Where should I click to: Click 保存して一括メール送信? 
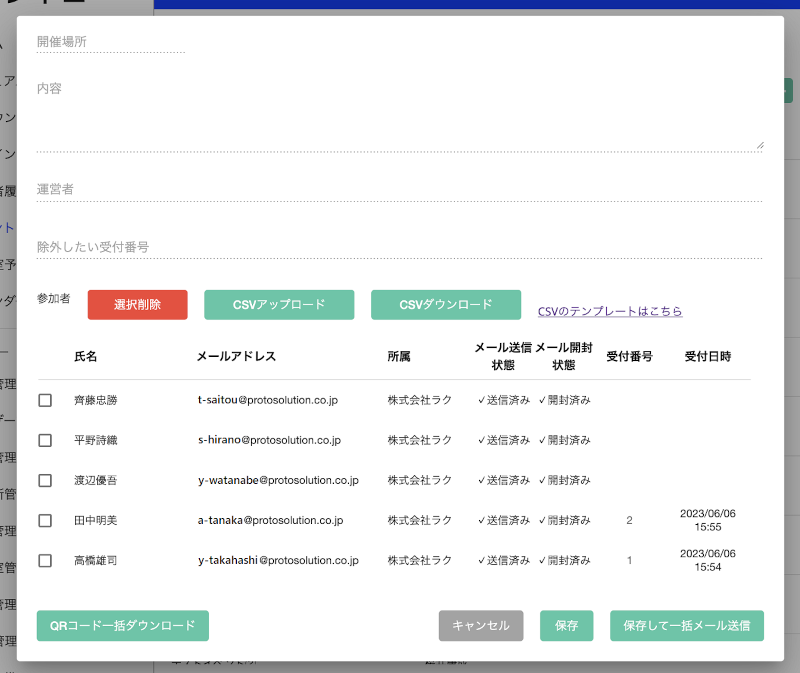[x=687, y=626]
